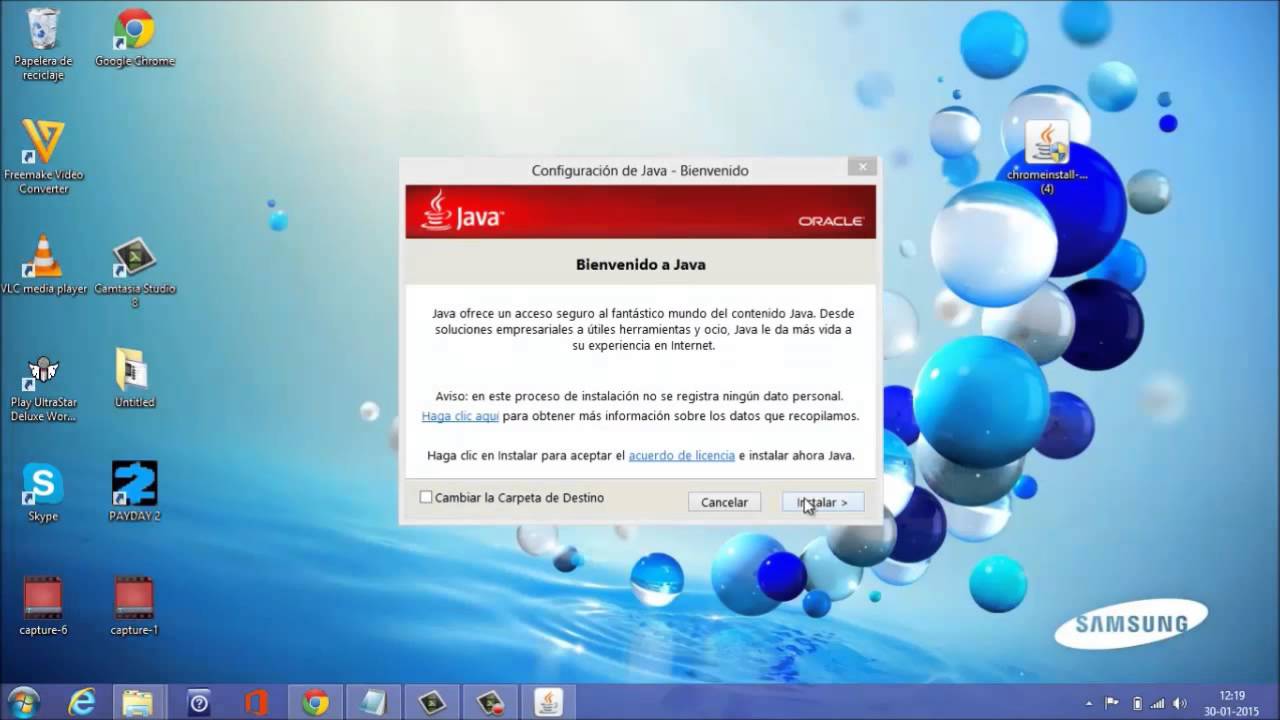Click the battery icon in system tray
This screenshot has height=720, width=1280.
pos(1136,703)
